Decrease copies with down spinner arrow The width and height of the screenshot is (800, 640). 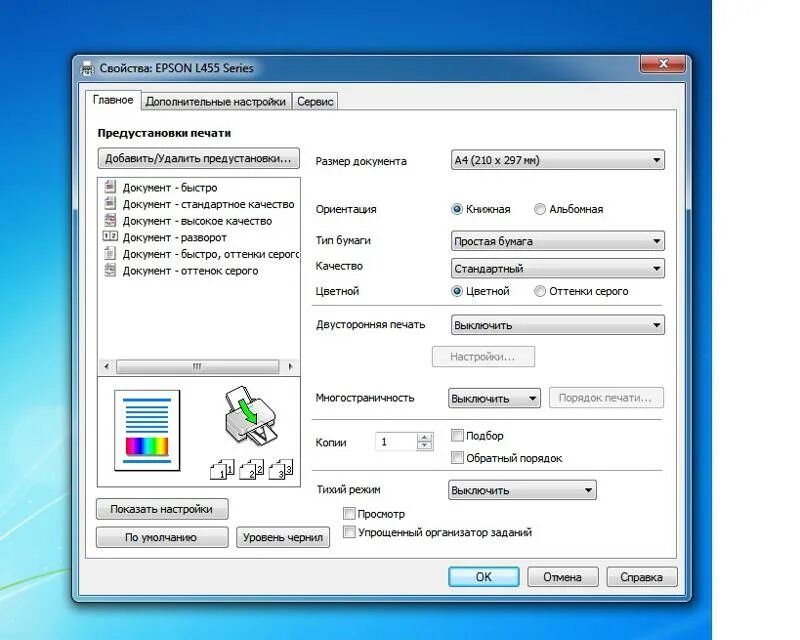[x=424, y=446]
